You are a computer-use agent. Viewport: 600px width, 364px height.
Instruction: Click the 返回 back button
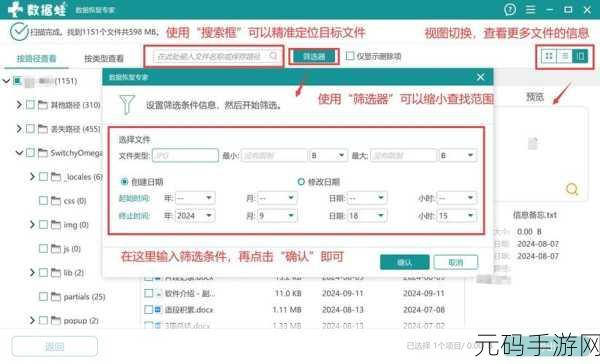[55, 346]
